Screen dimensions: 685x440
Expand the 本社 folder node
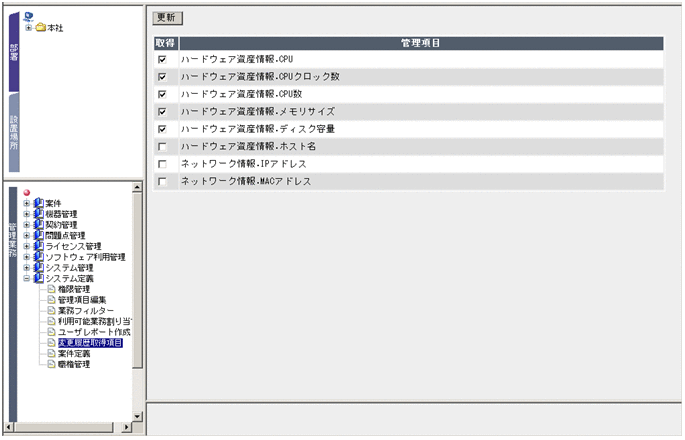(28, 28)
